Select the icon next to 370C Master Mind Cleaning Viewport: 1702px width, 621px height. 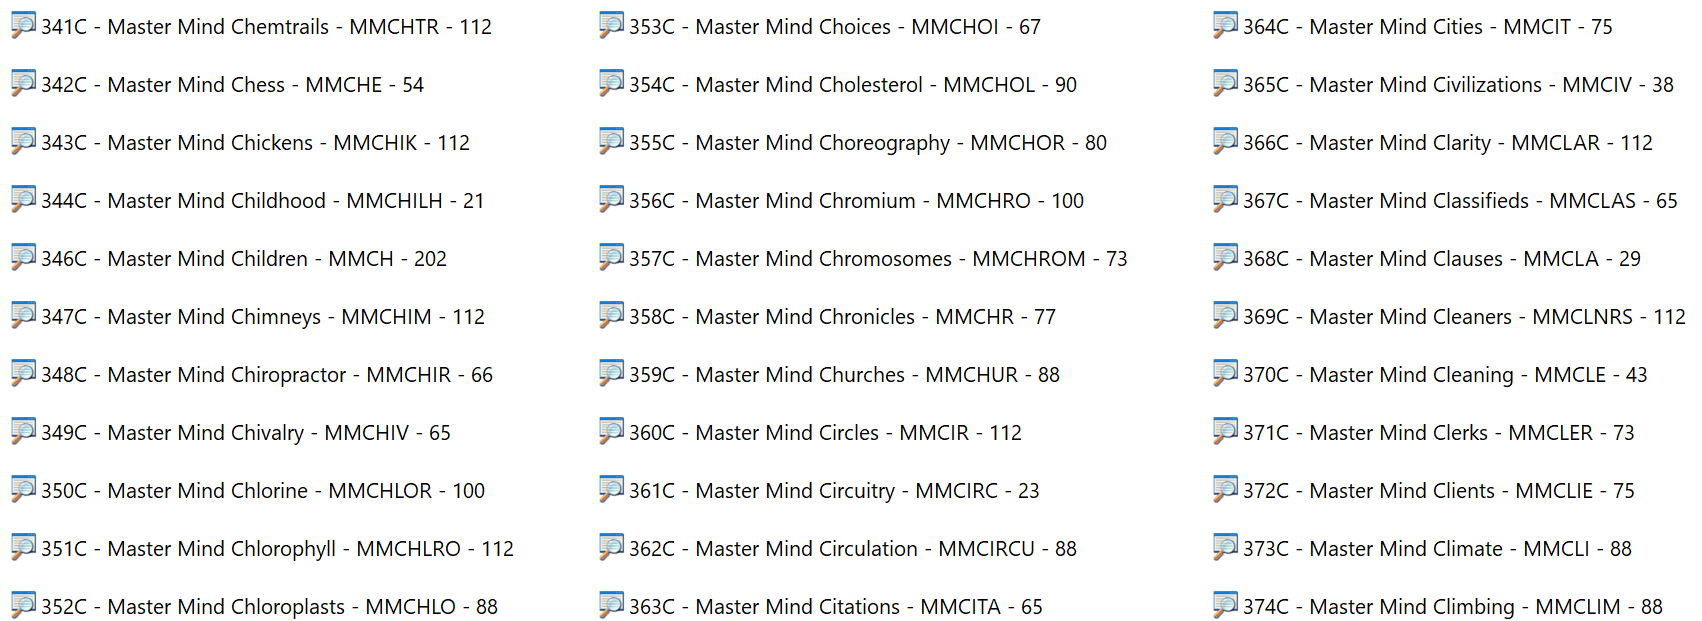pyautogui.click(x=1225, y=374)
